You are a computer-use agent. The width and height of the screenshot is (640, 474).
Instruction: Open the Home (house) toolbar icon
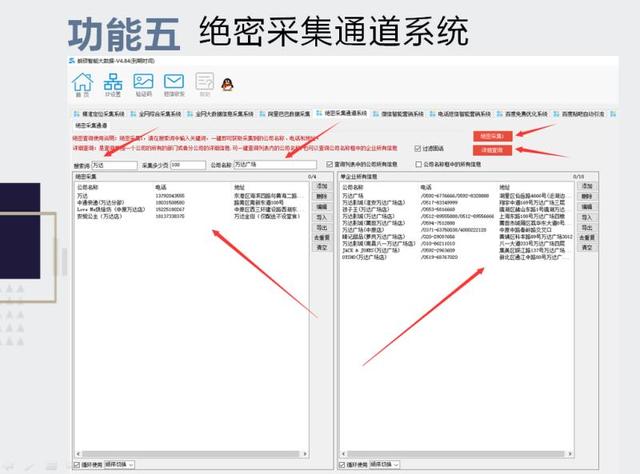coord(82,83)
